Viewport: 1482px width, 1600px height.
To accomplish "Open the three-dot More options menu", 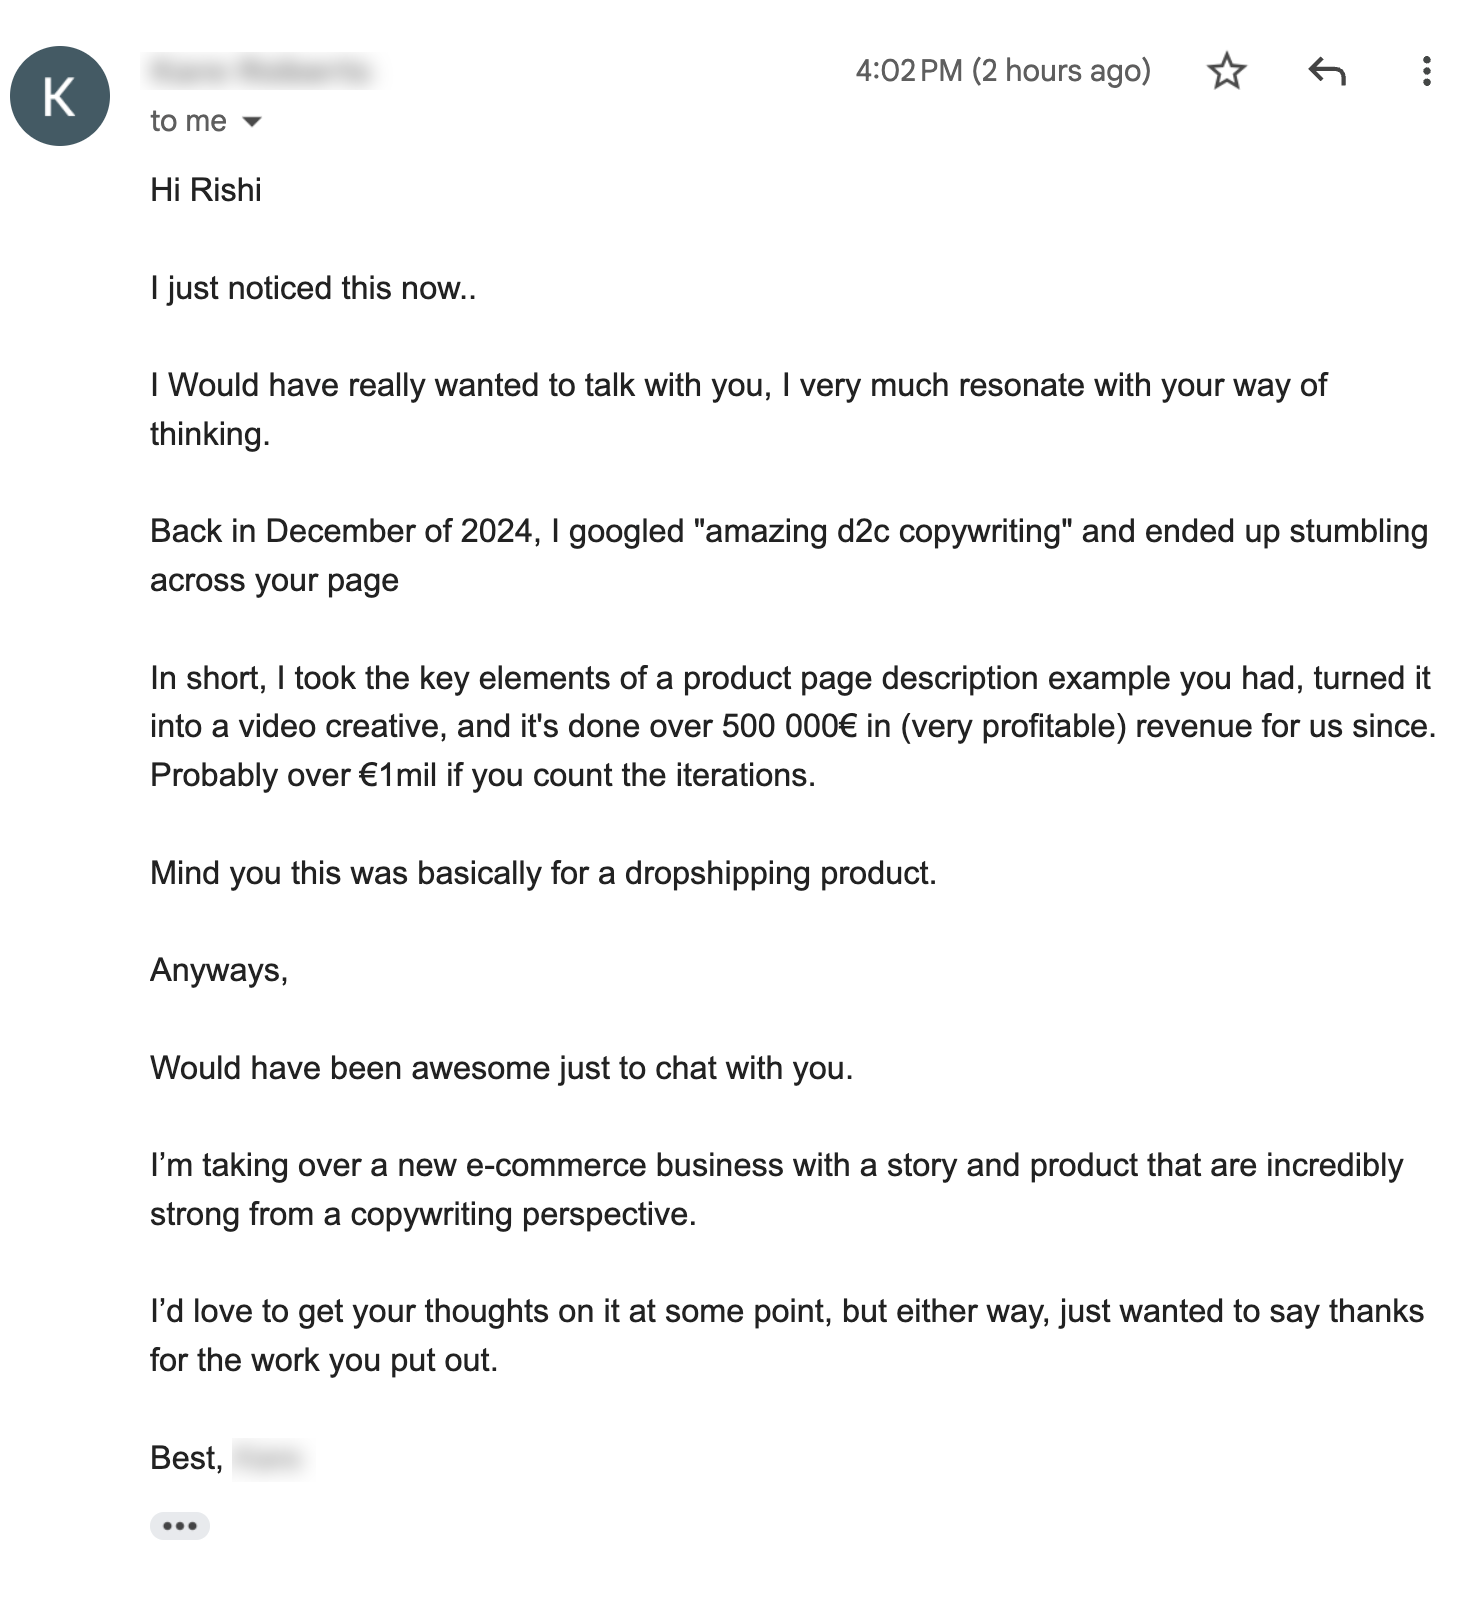I will tap(1426, 71).
